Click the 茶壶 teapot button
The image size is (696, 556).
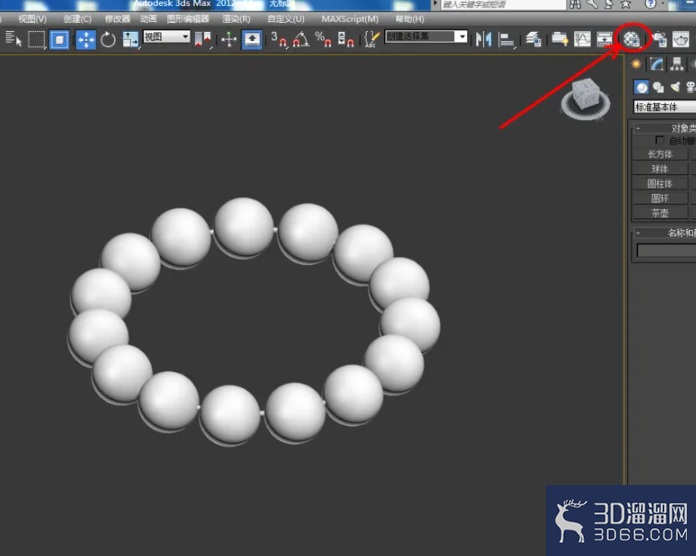[660, 213]
